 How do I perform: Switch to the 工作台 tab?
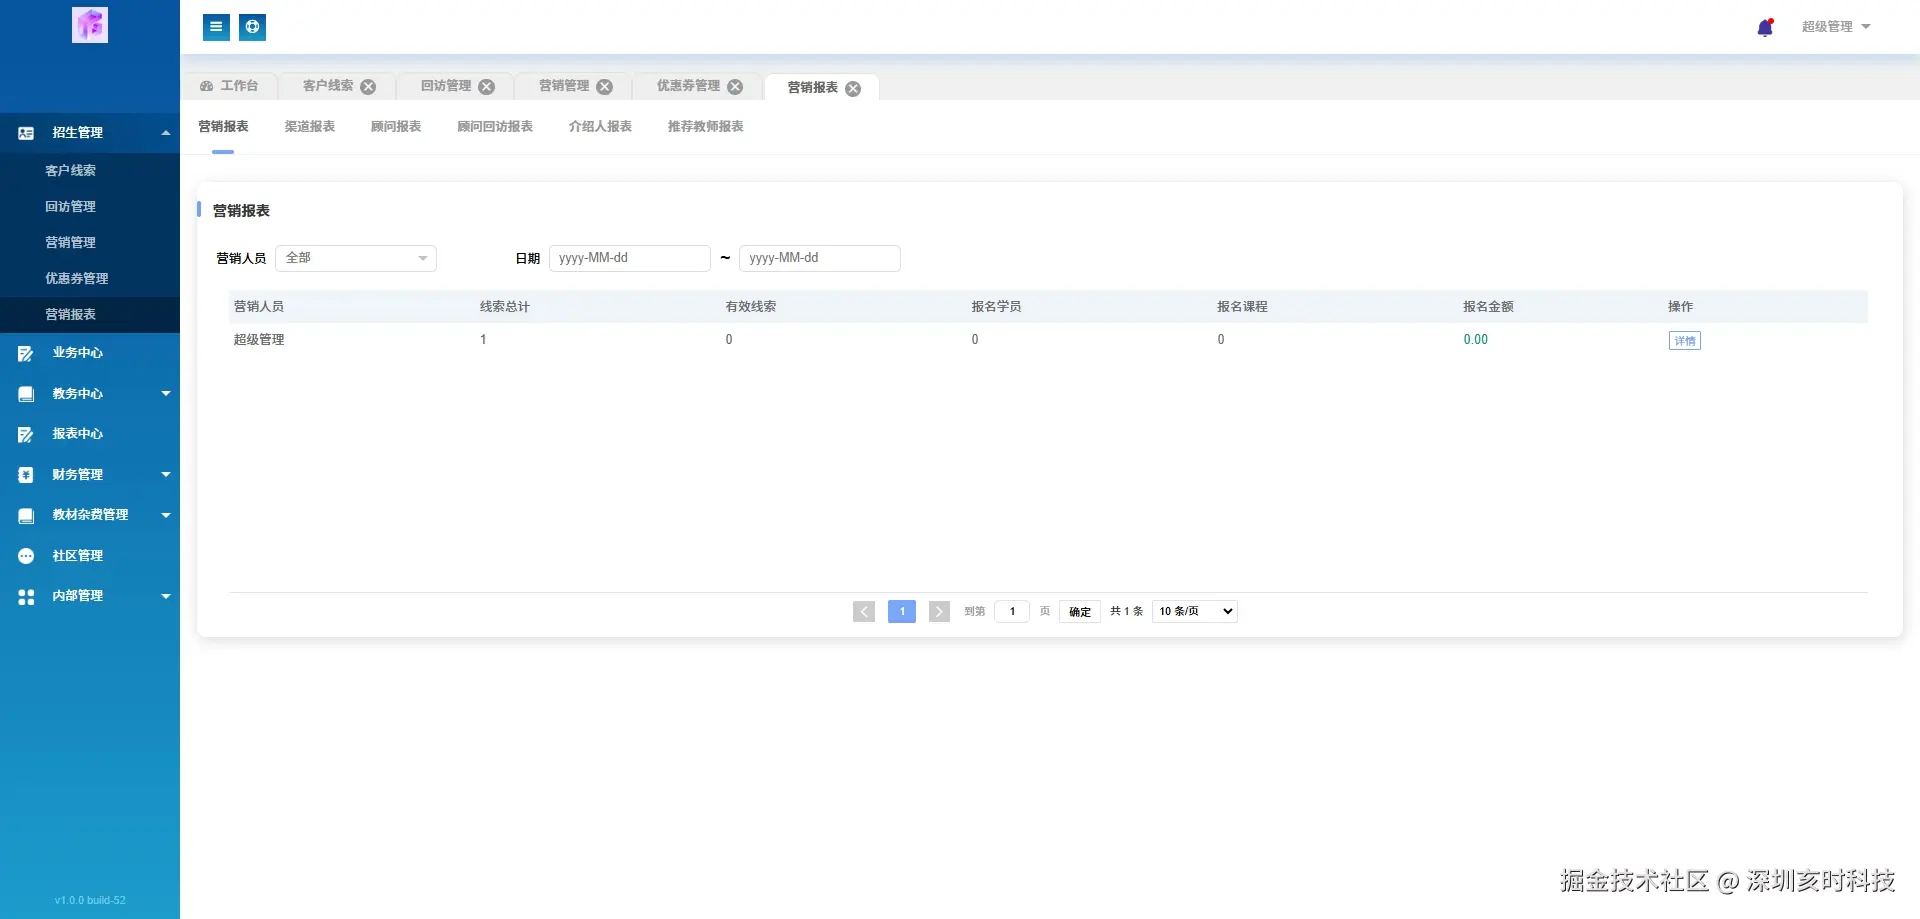[x=229, y=86]
